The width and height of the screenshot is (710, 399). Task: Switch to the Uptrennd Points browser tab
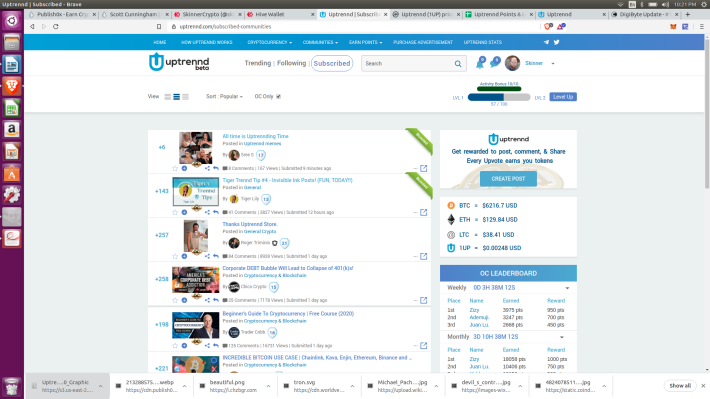coord(499,14)
